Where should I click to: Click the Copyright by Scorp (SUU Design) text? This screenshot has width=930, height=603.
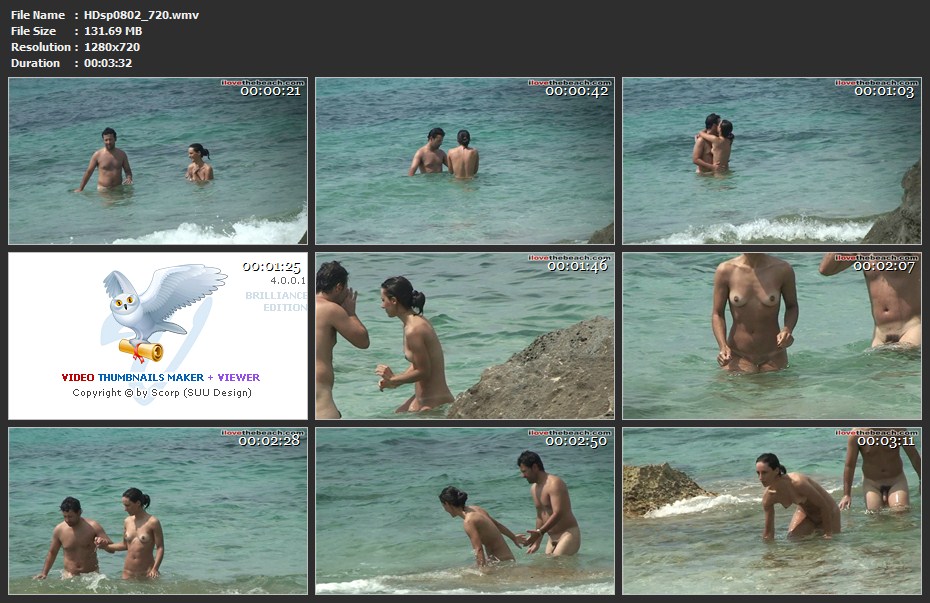tap(162, 393)
